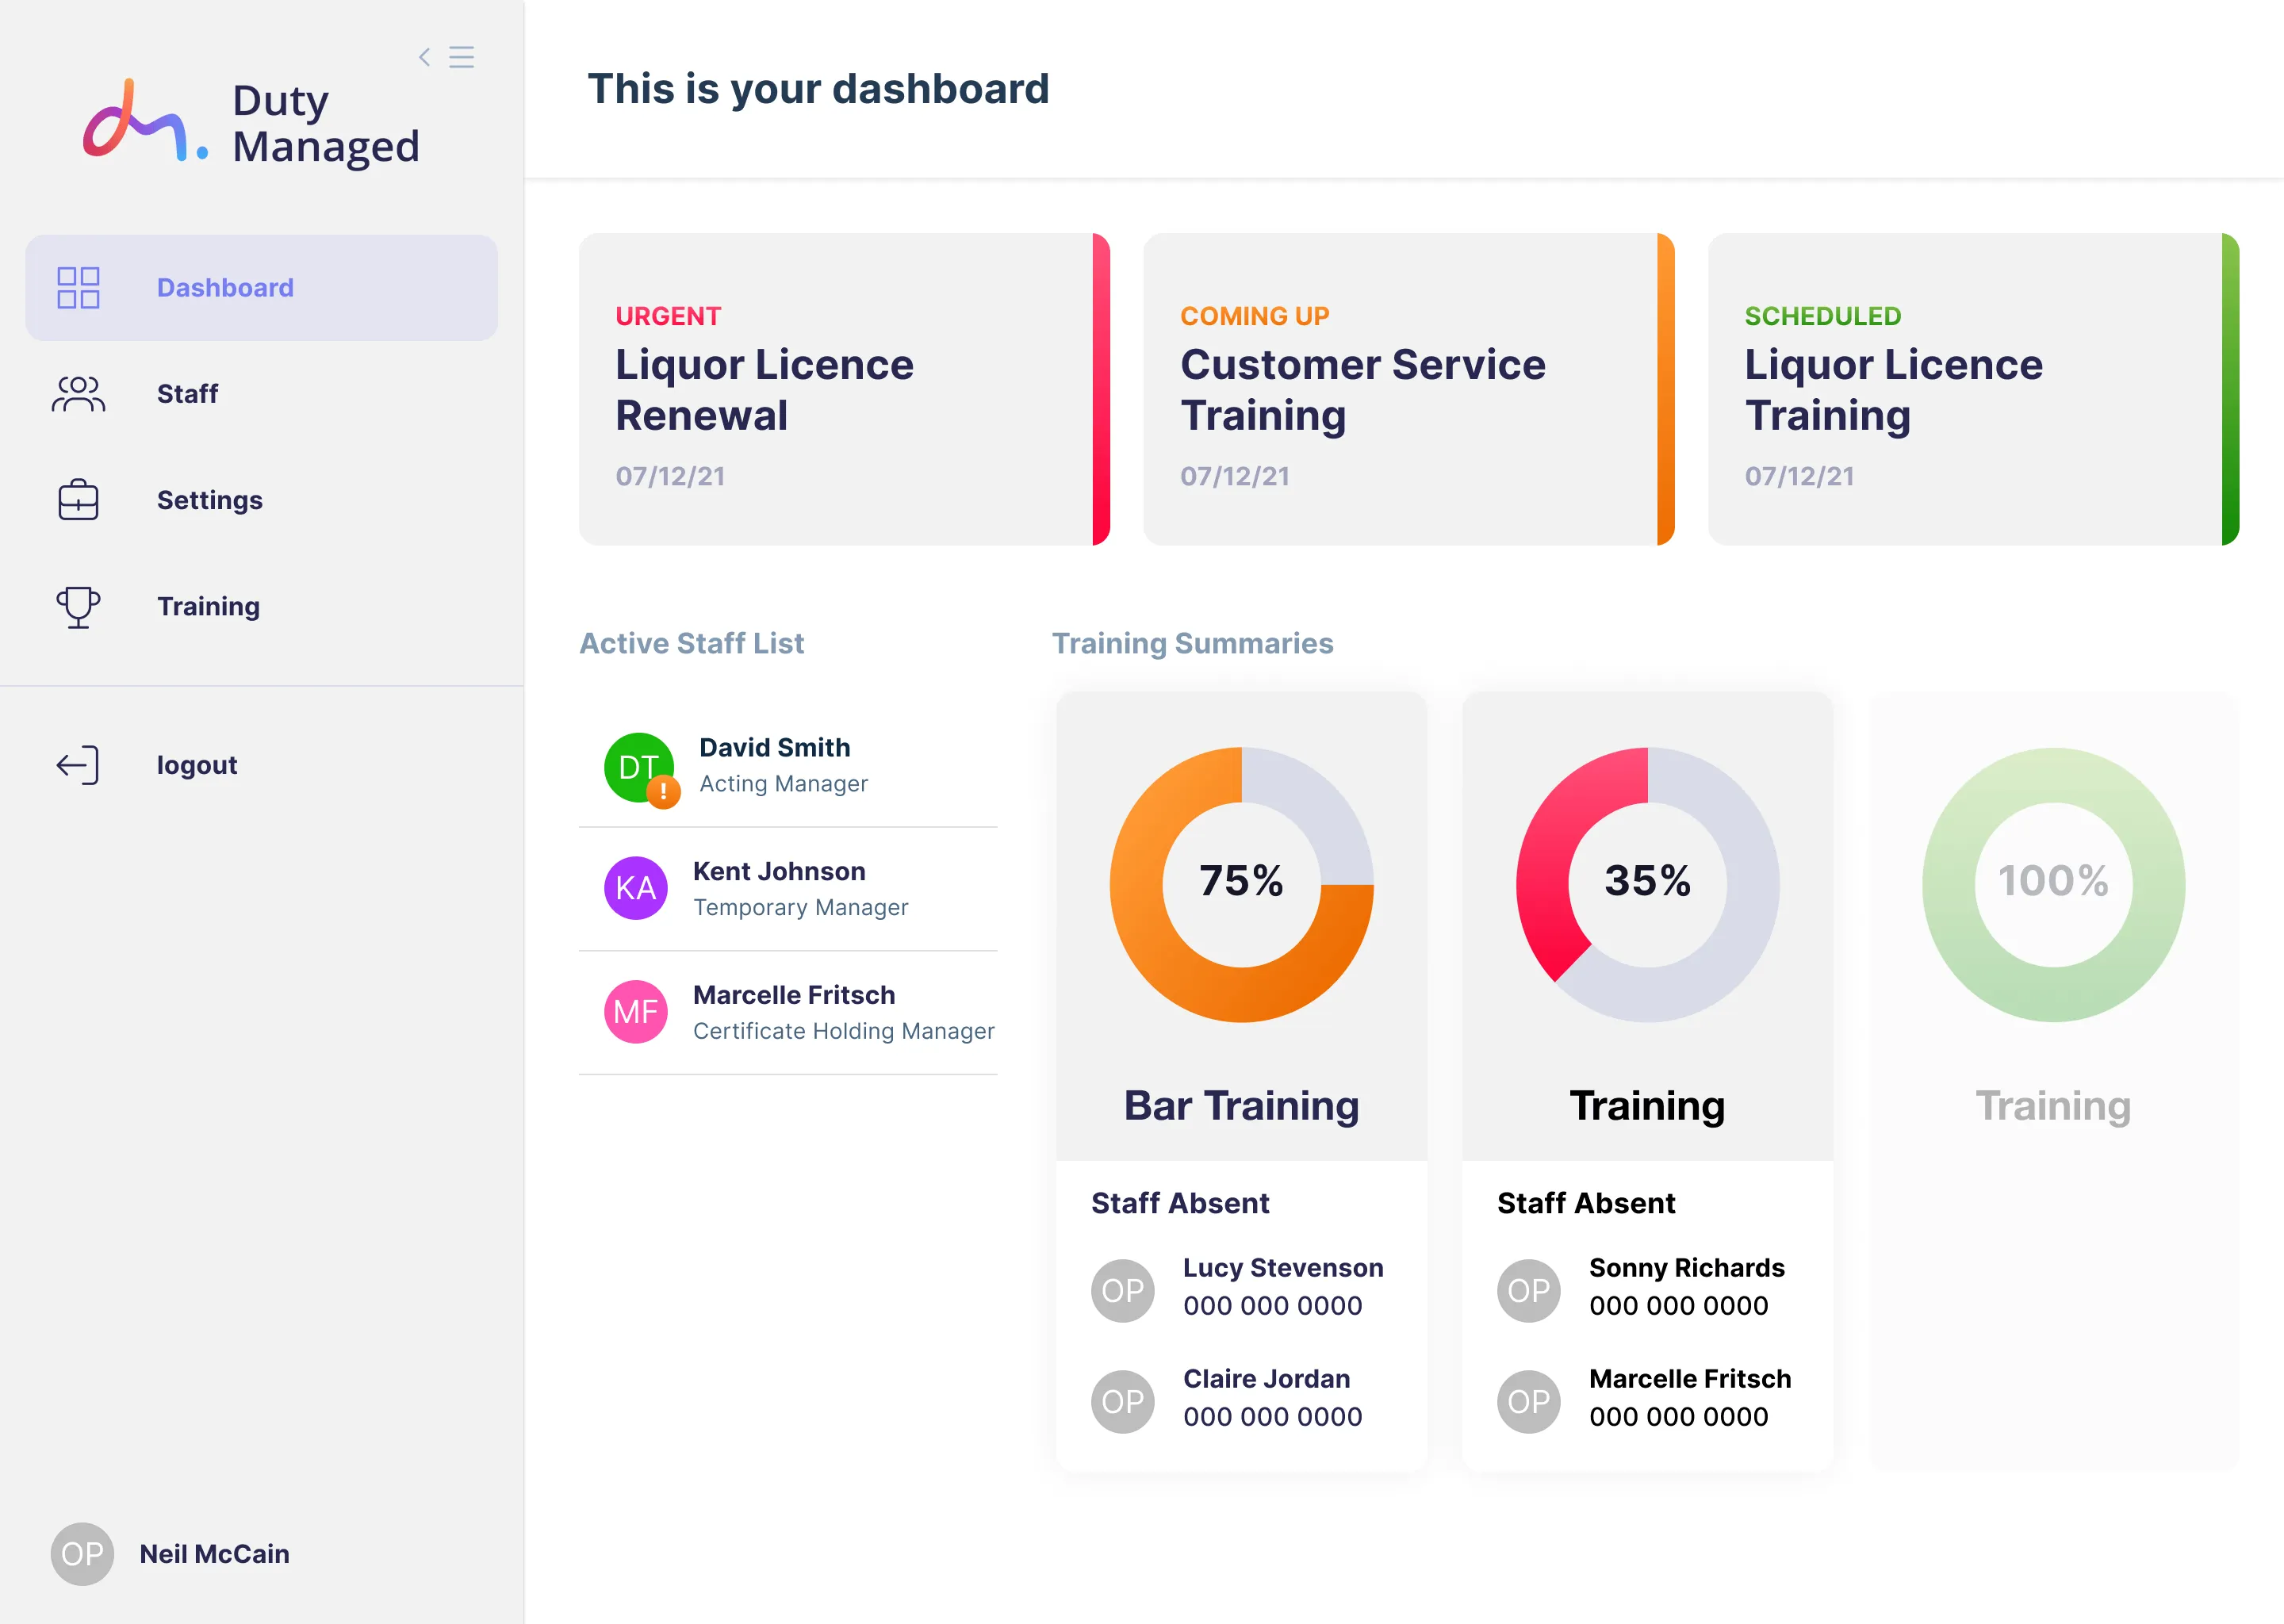Image resolution: width=2284 pixels, height=1624 pixels.
Task: Click the Settings briefcase icon
Action: click(x=79, y=500)
